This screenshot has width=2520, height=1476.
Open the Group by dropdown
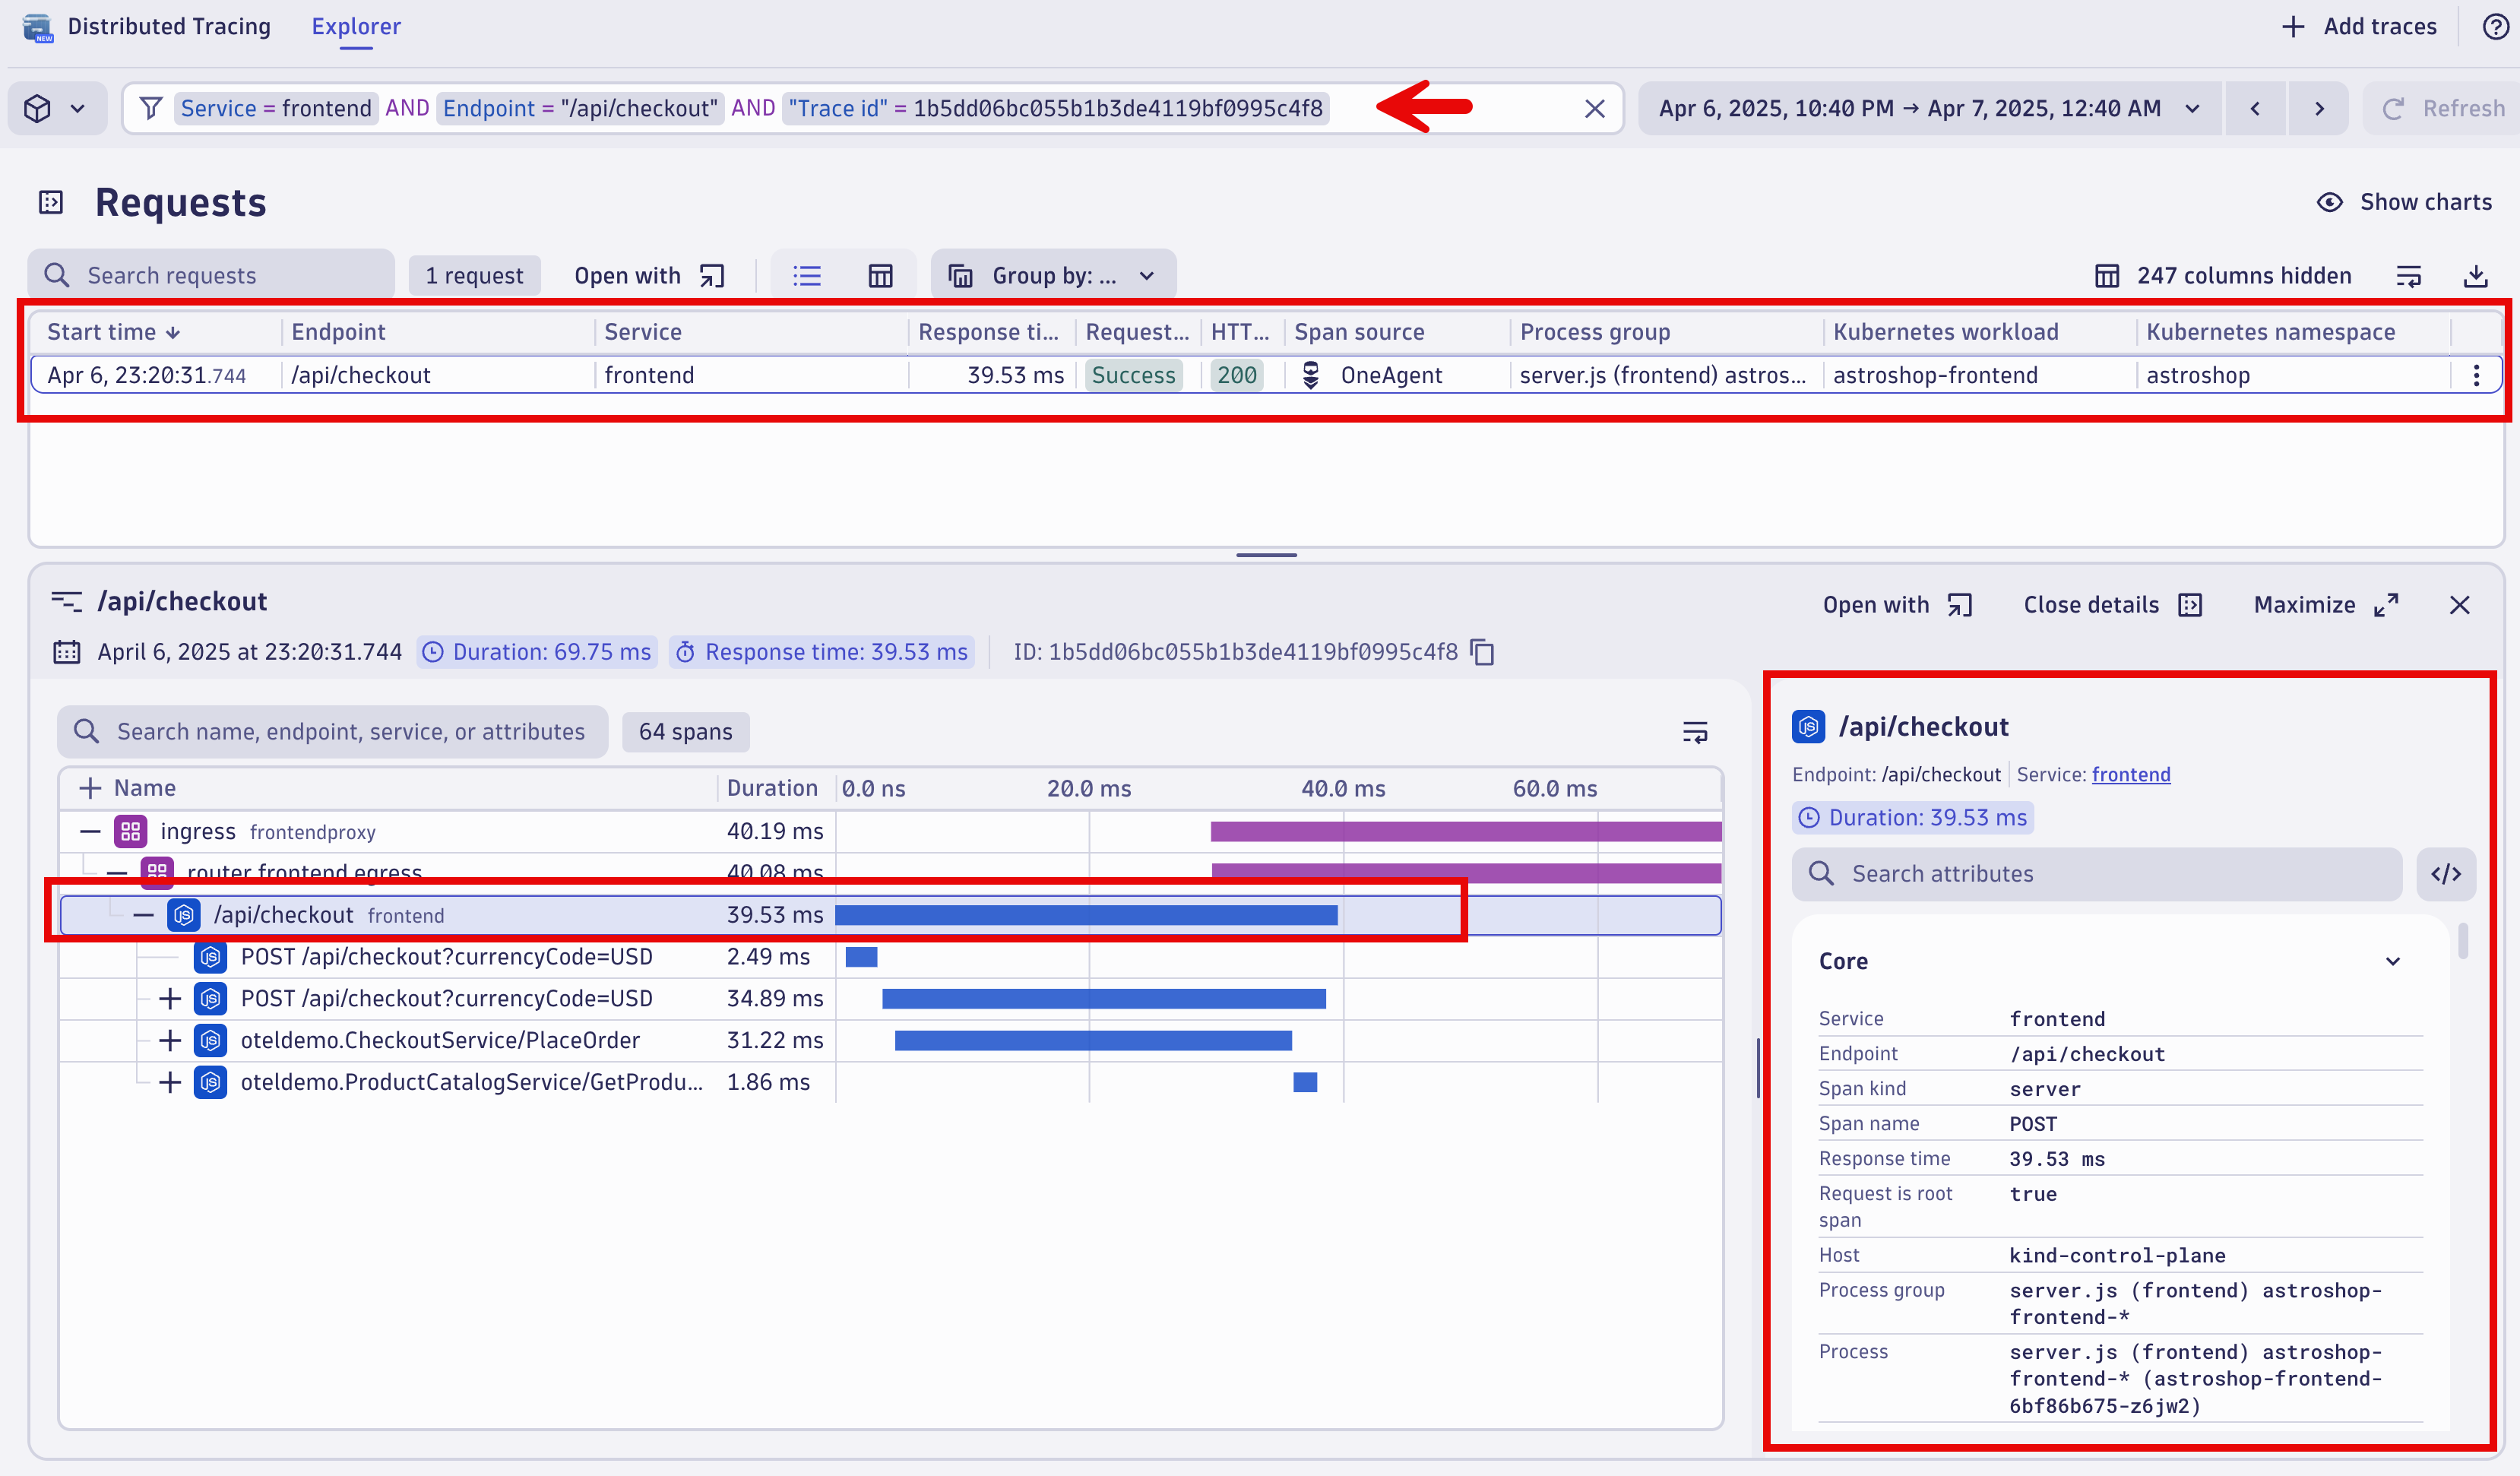point(1053,275)
